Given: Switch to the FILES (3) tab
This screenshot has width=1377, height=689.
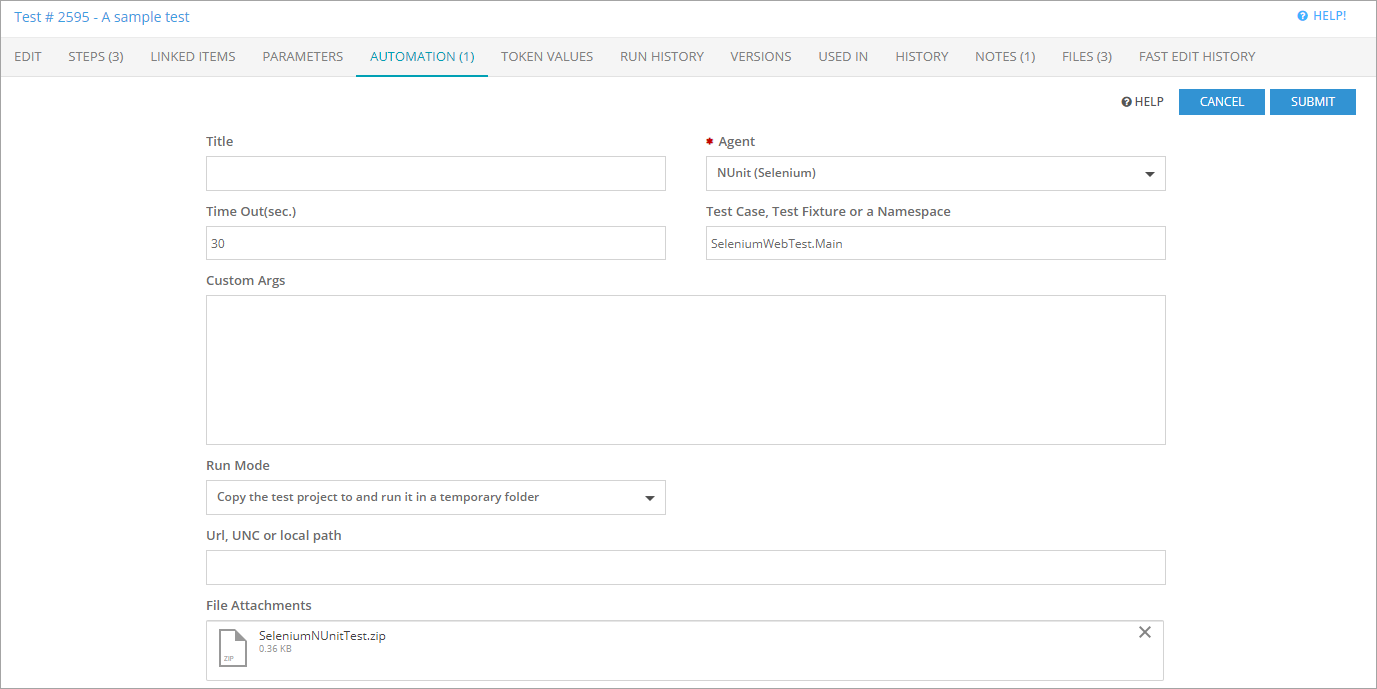Looking at the screenshot, I should [x=1086, y=57].
